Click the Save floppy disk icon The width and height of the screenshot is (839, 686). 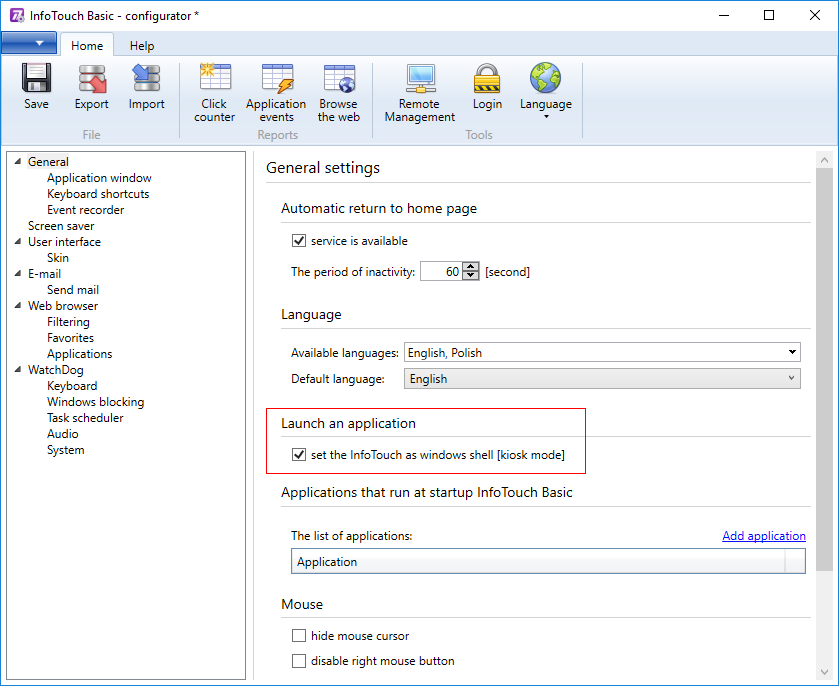tap(36, 78)
